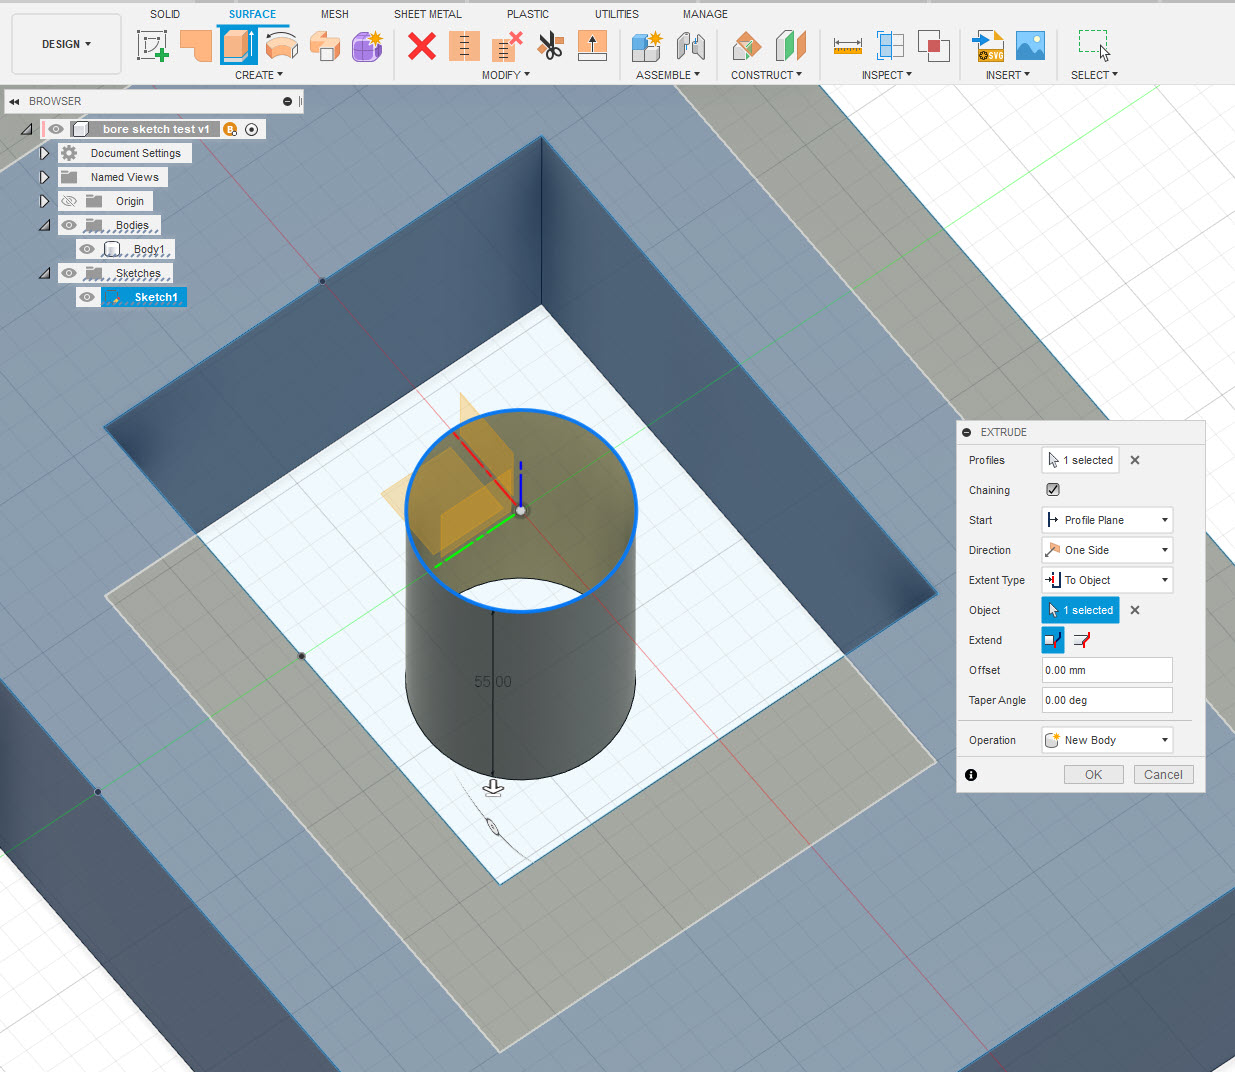Screen dimensions: 1235x1072
Task: Select the Stitch surfaces tool
Action: (464, 46)
